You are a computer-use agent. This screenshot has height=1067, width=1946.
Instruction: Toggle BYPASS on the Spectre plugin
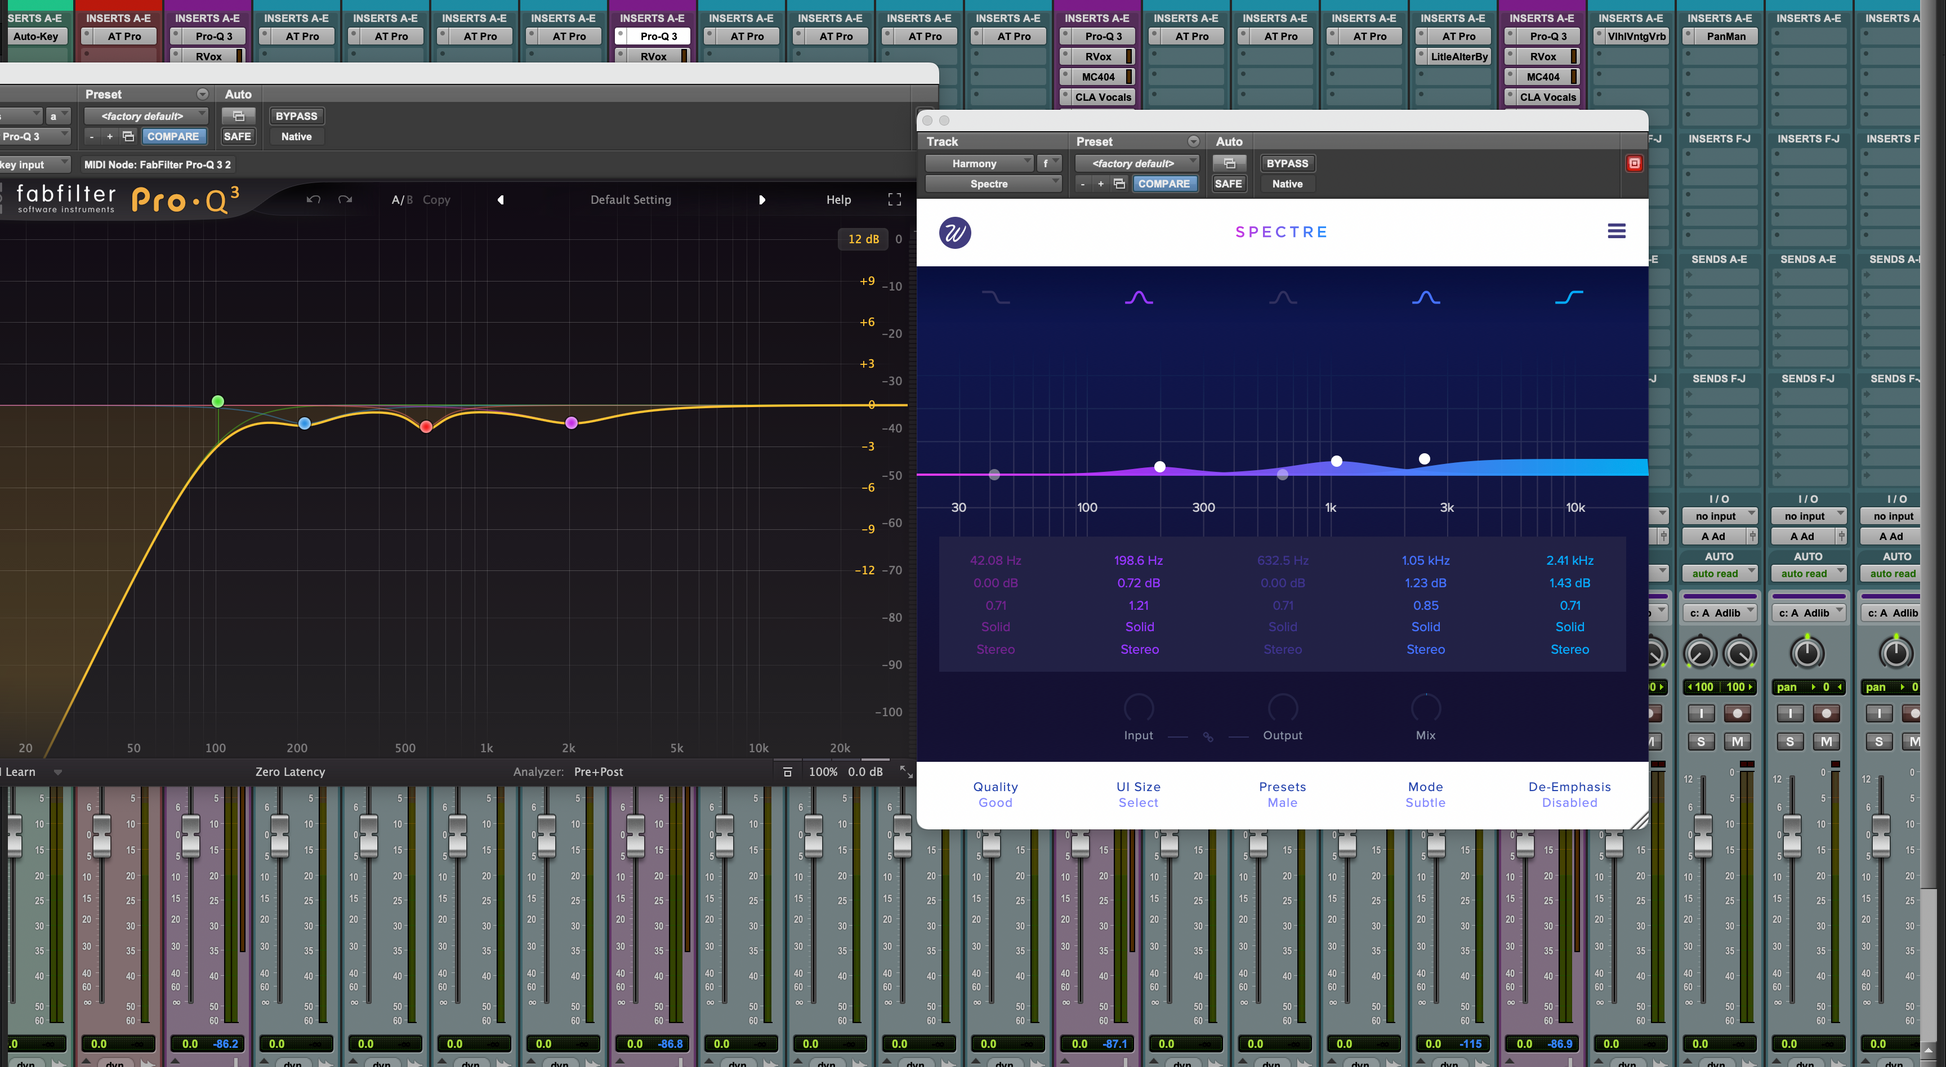(1286, 163)
